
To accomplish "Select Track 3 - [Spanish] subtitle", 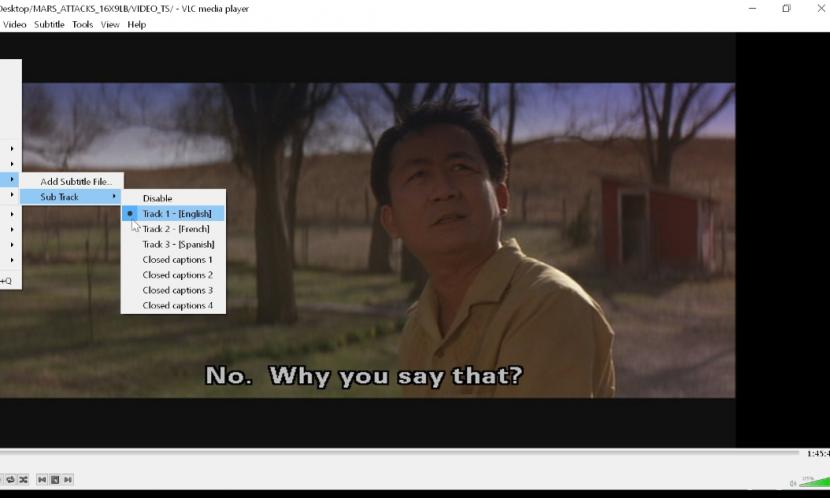I will pos(174,244).
